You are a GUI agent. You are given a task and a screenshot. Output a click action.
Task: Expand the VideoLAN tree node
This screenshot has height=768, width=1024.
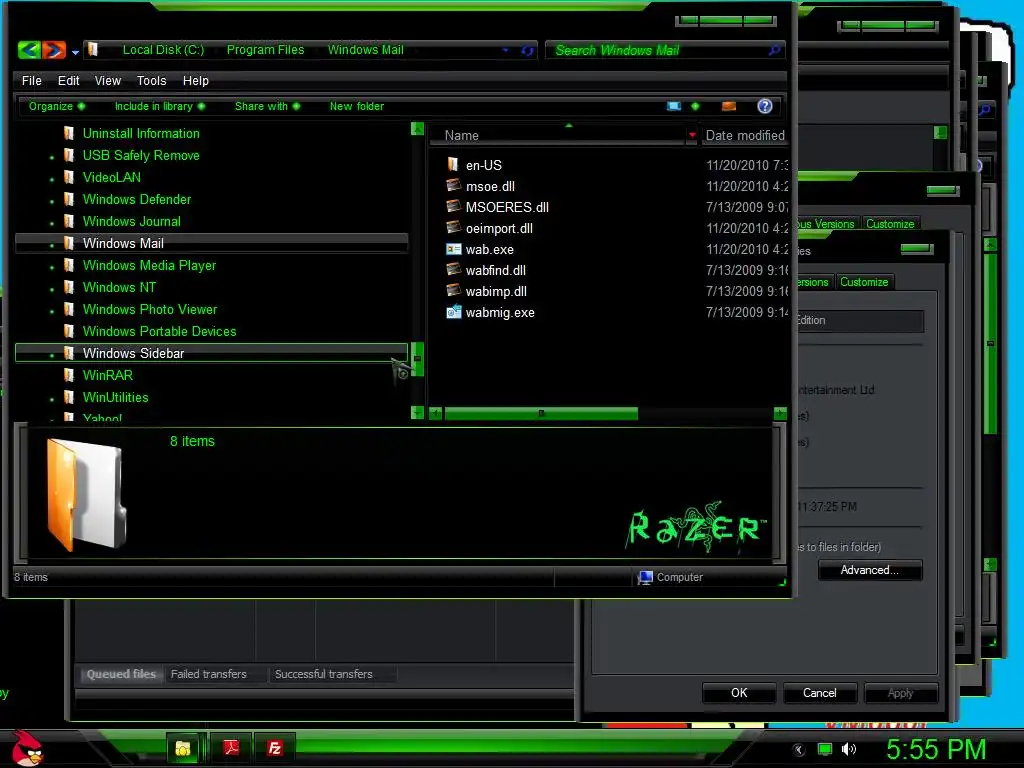(x=52, y=179)
